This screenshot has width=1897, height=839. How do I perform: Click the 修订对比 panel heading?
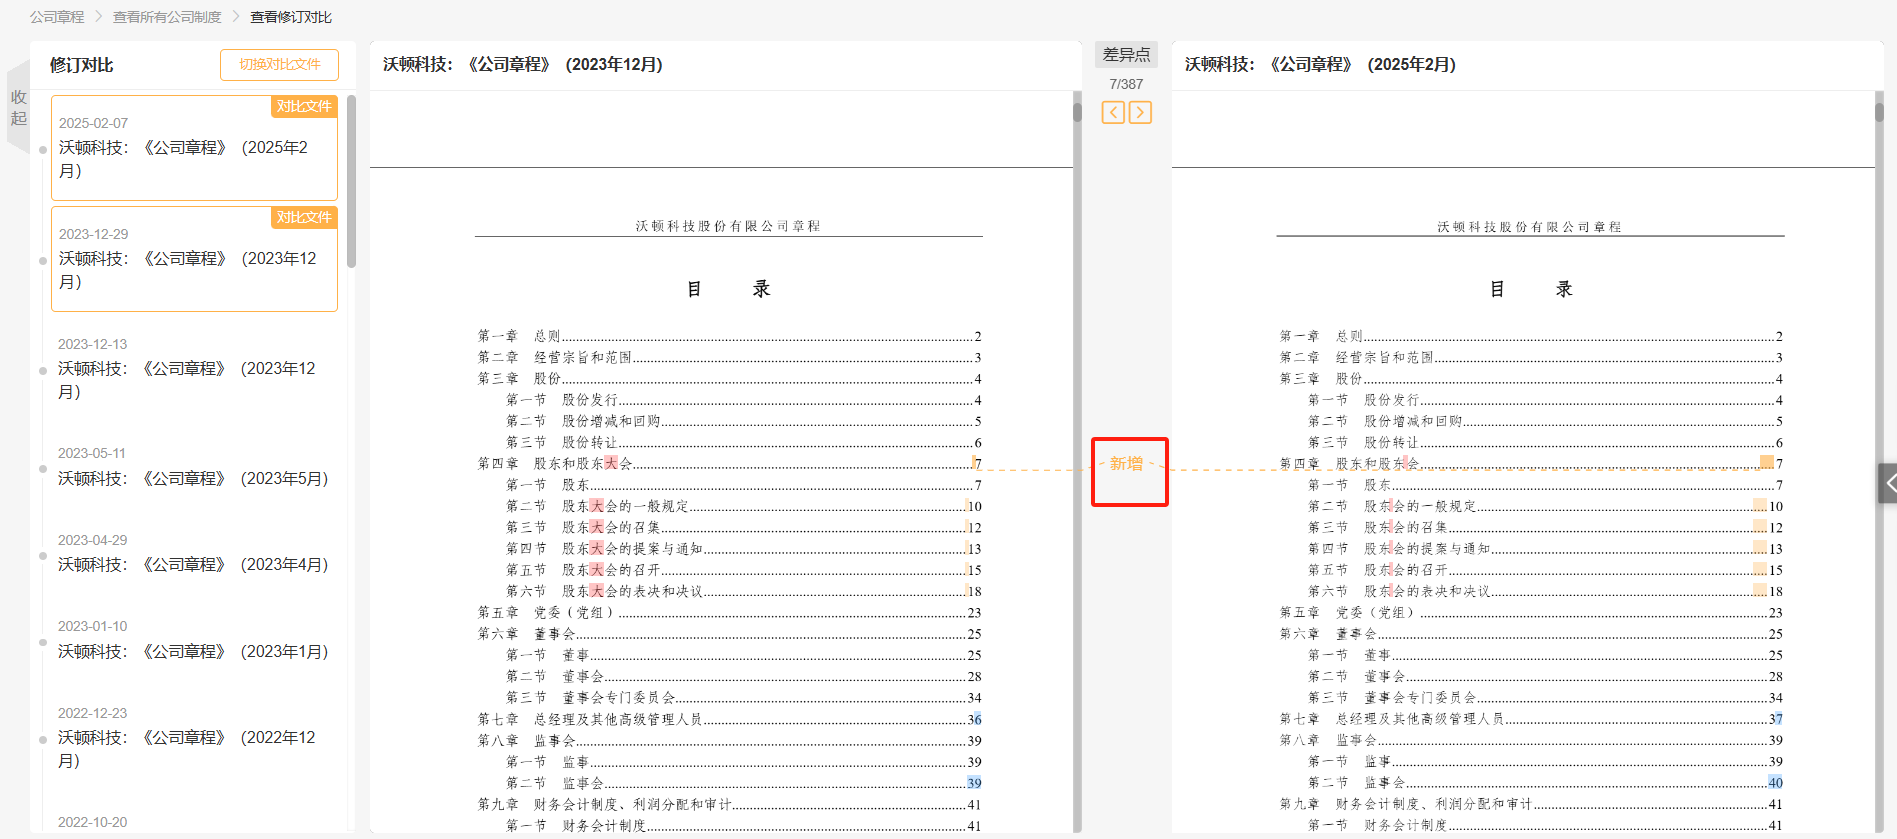(81, 65)
